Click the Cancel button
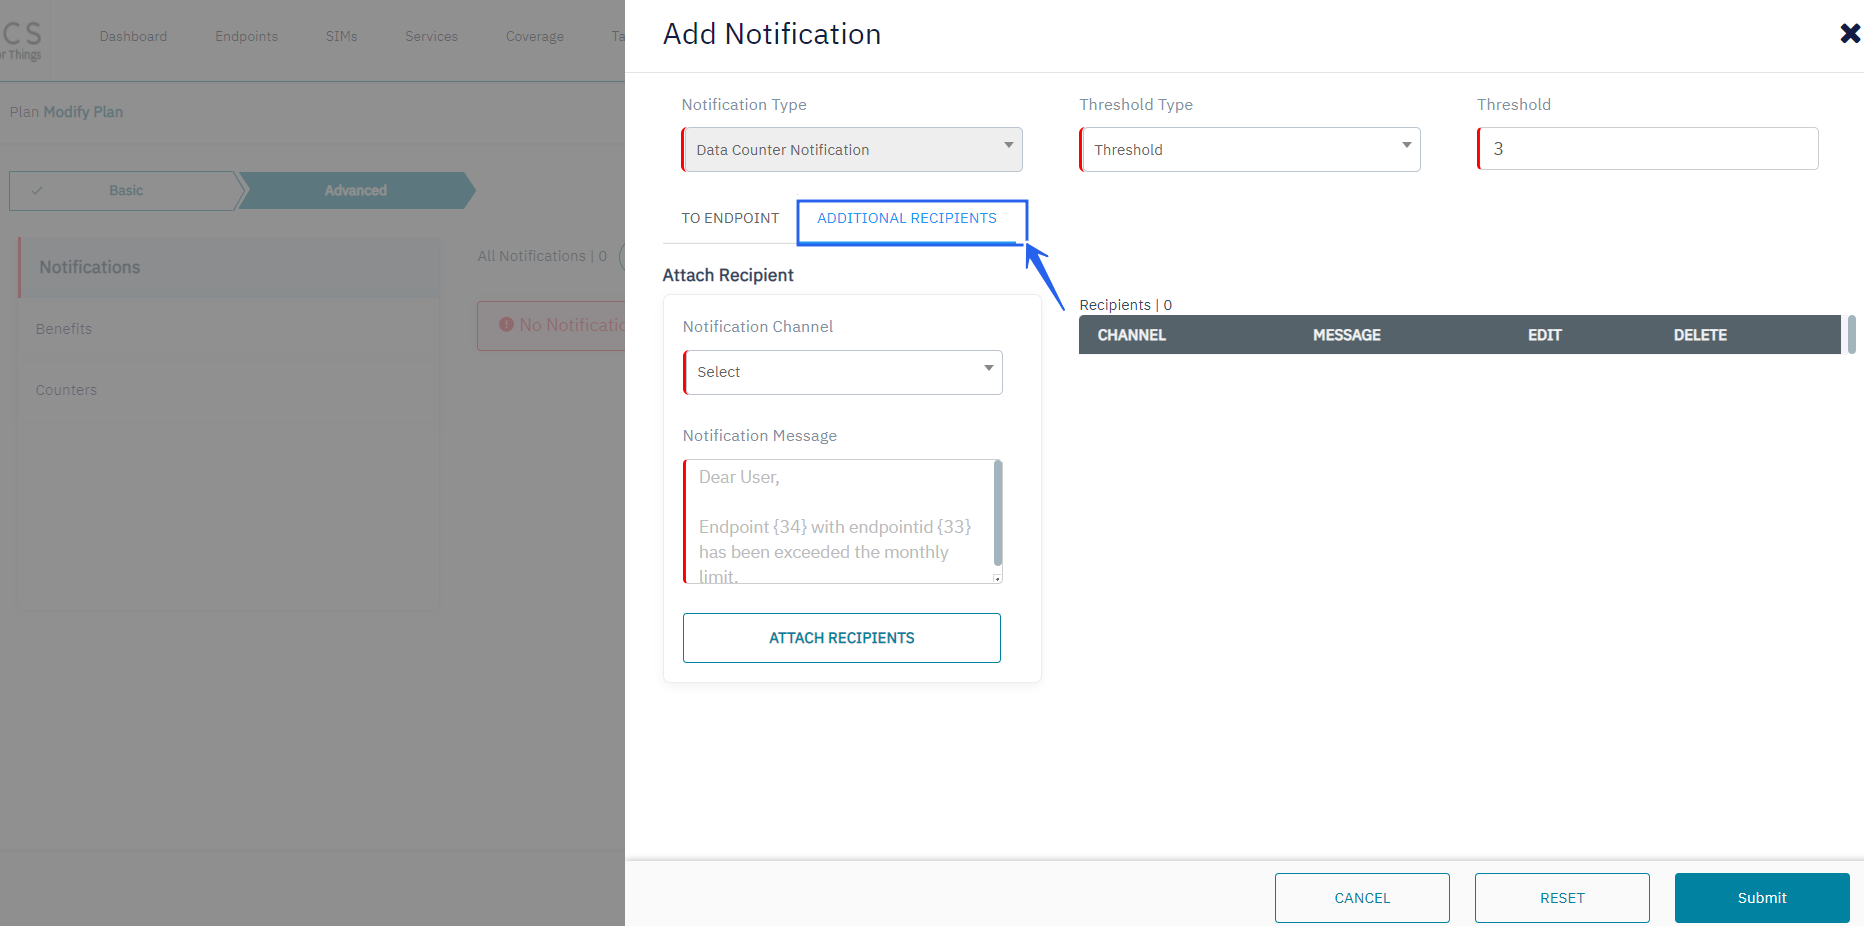 coord(1362,898)
